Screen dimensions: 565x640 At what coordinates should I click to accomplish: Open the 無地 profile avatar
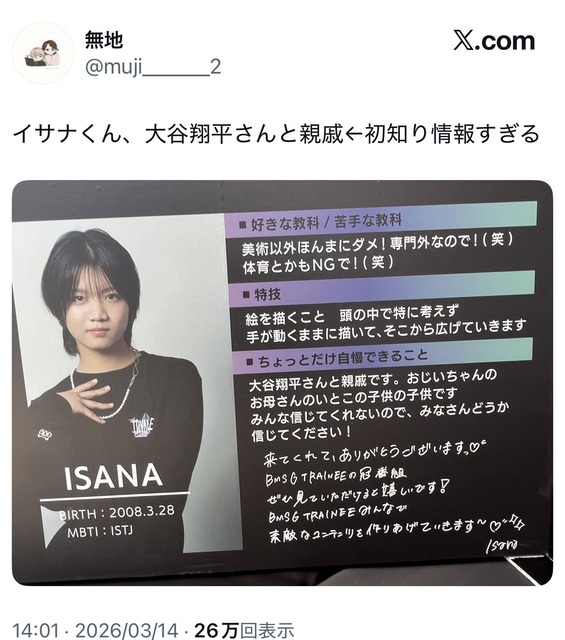pos(43,53)
